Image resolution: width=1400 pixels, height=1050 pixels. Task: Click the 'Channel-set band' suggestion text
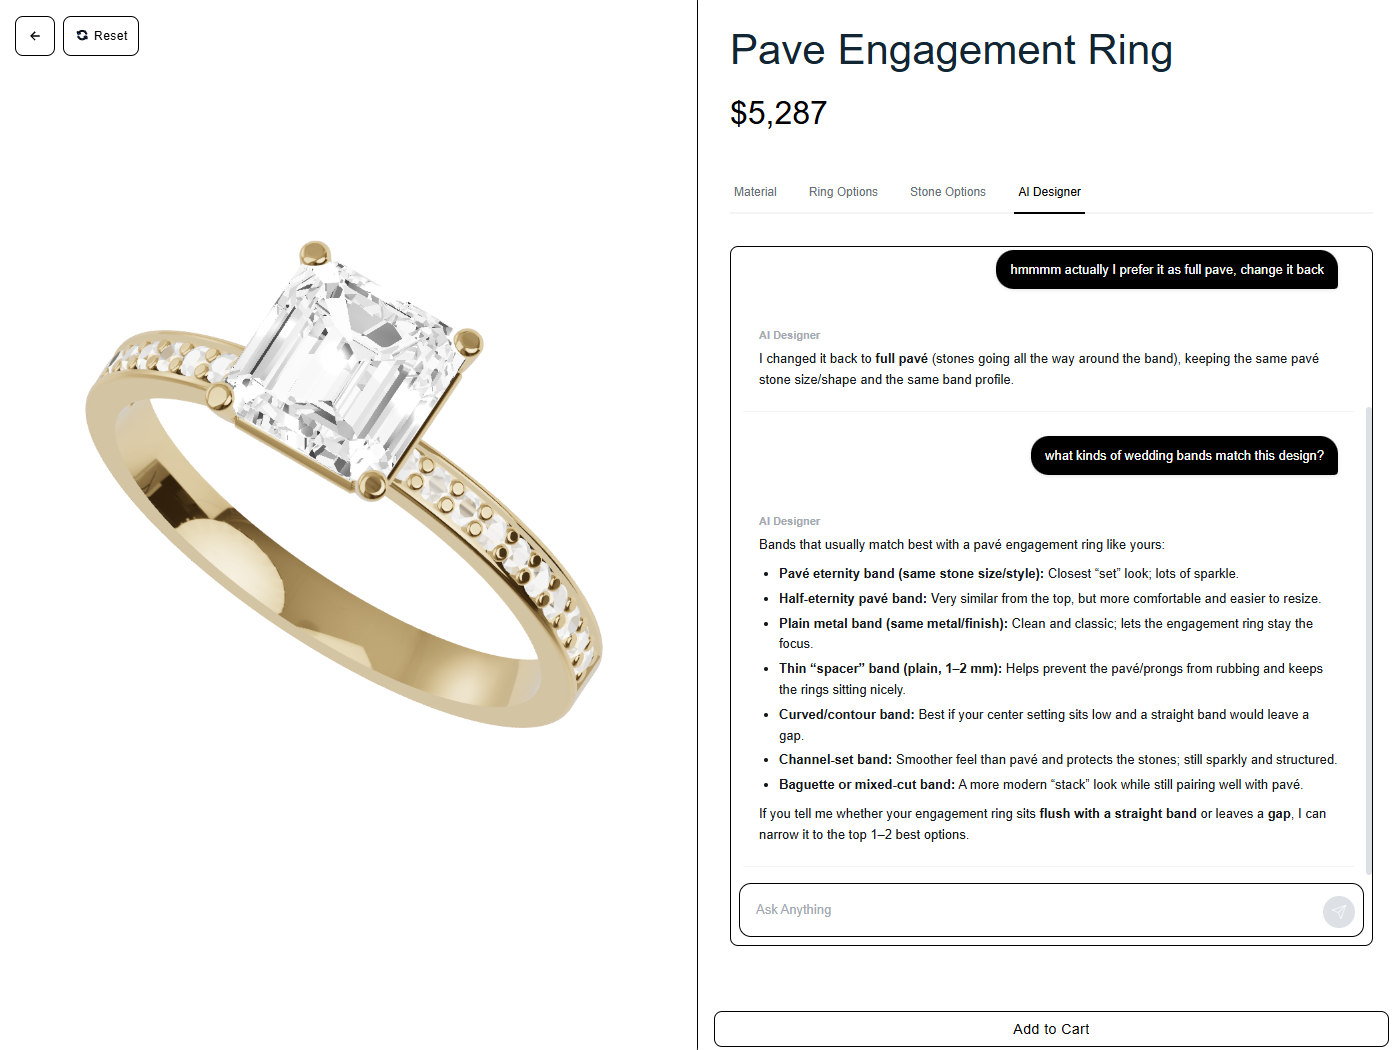[835, 760]
